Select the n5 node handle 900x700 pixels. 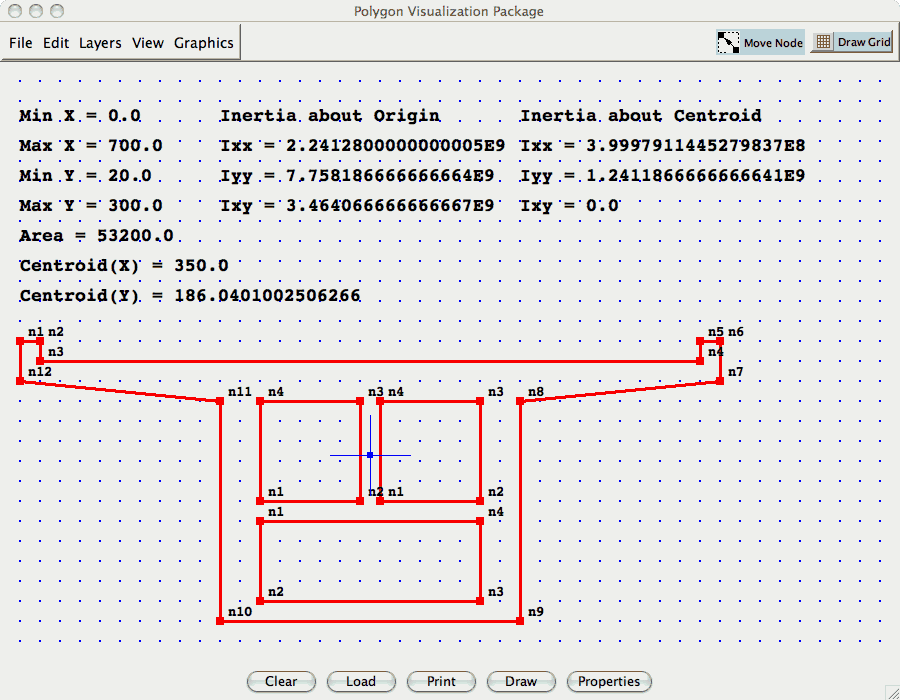coord(700,341)
